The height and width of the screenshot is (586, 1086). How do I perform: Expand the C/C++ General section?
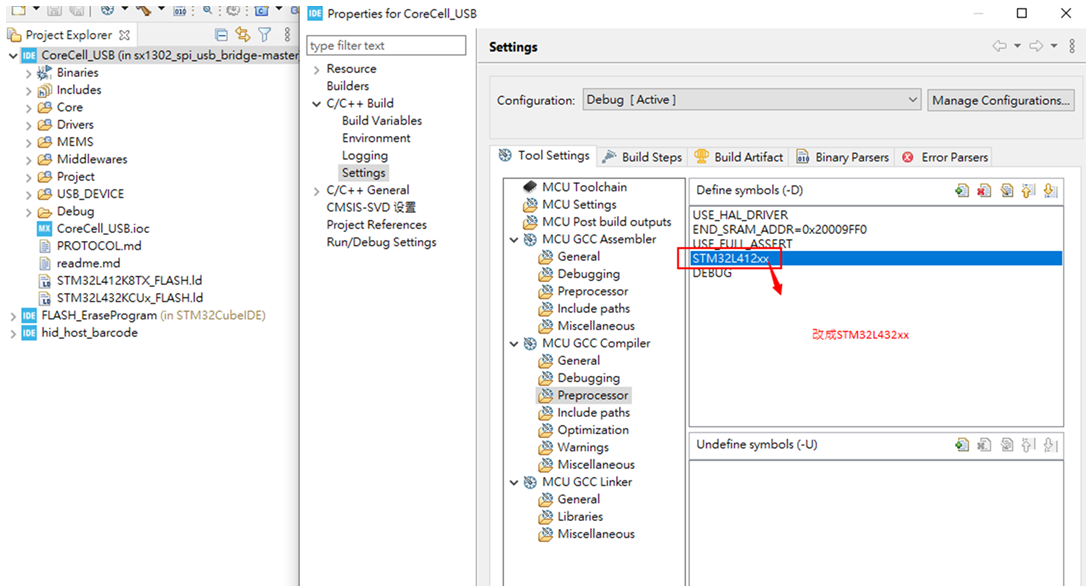click(317, 190)
